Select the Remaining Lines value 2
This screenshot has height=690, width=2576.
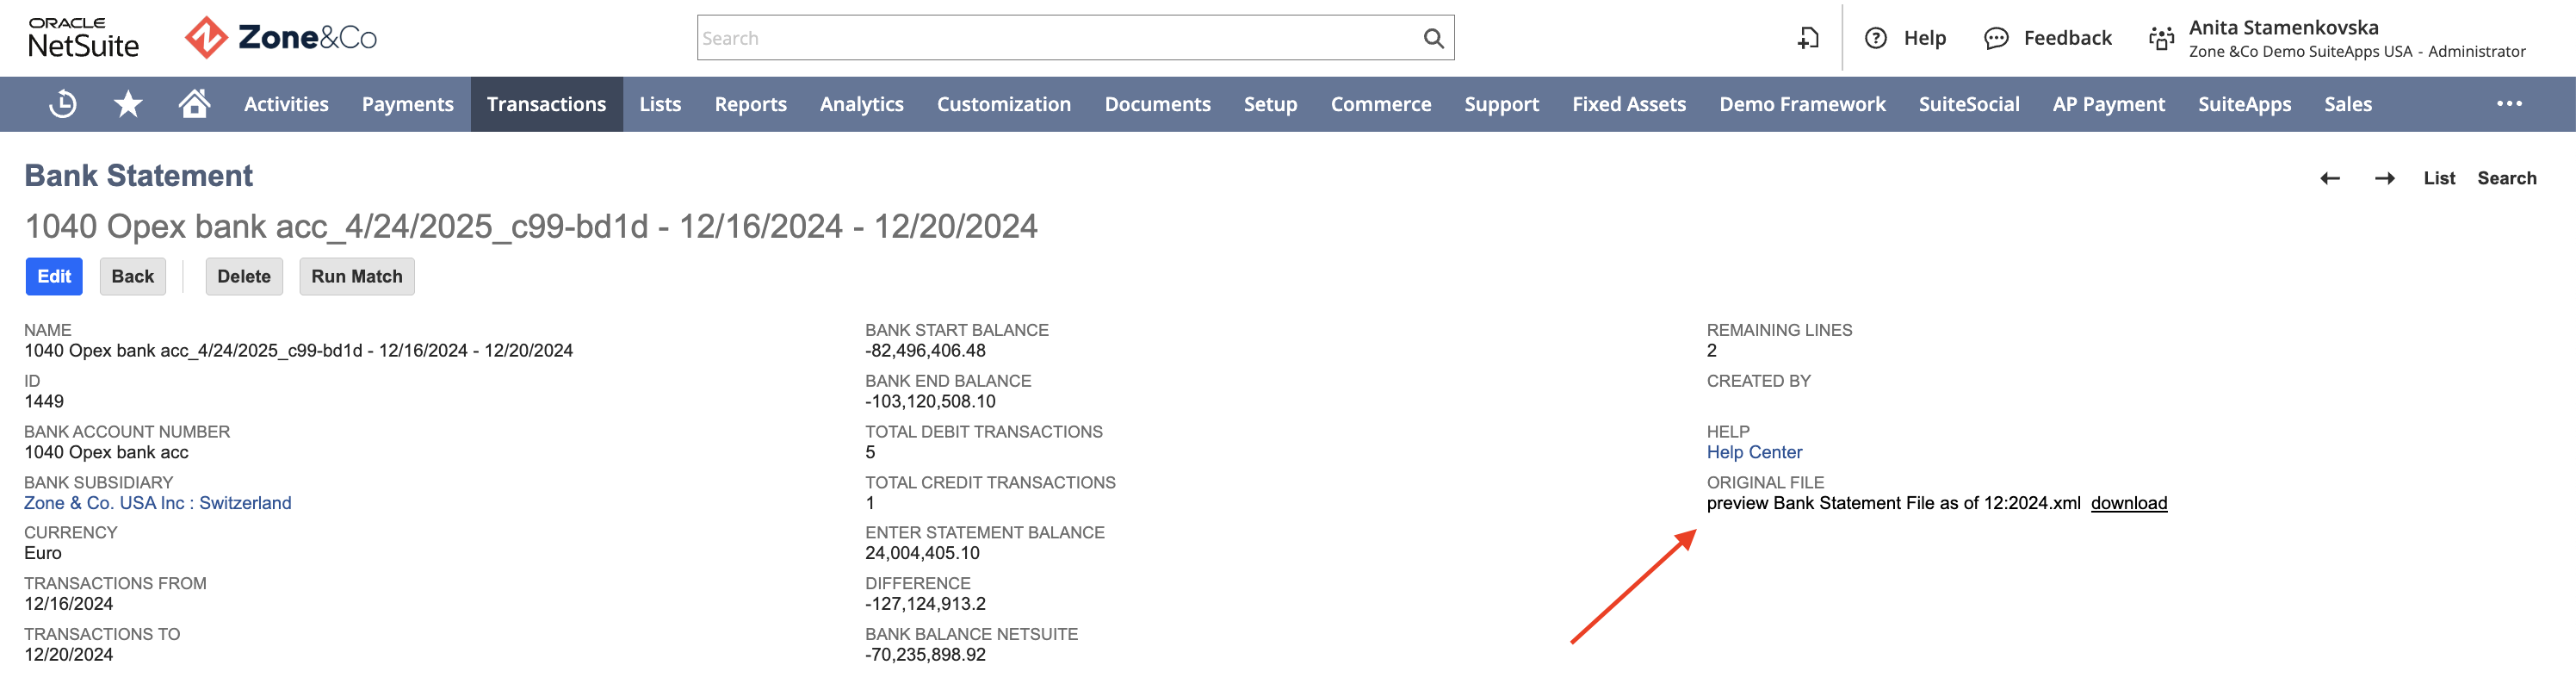click(x=1712, y=351)
